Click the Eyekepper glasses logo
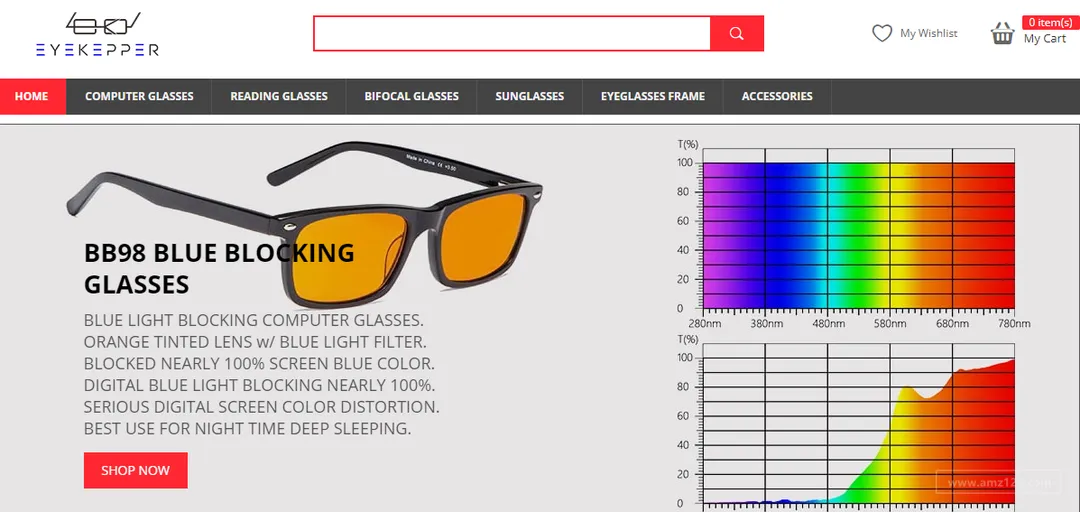Viewport: 1080px width, 512px height. tap(97, 34)
